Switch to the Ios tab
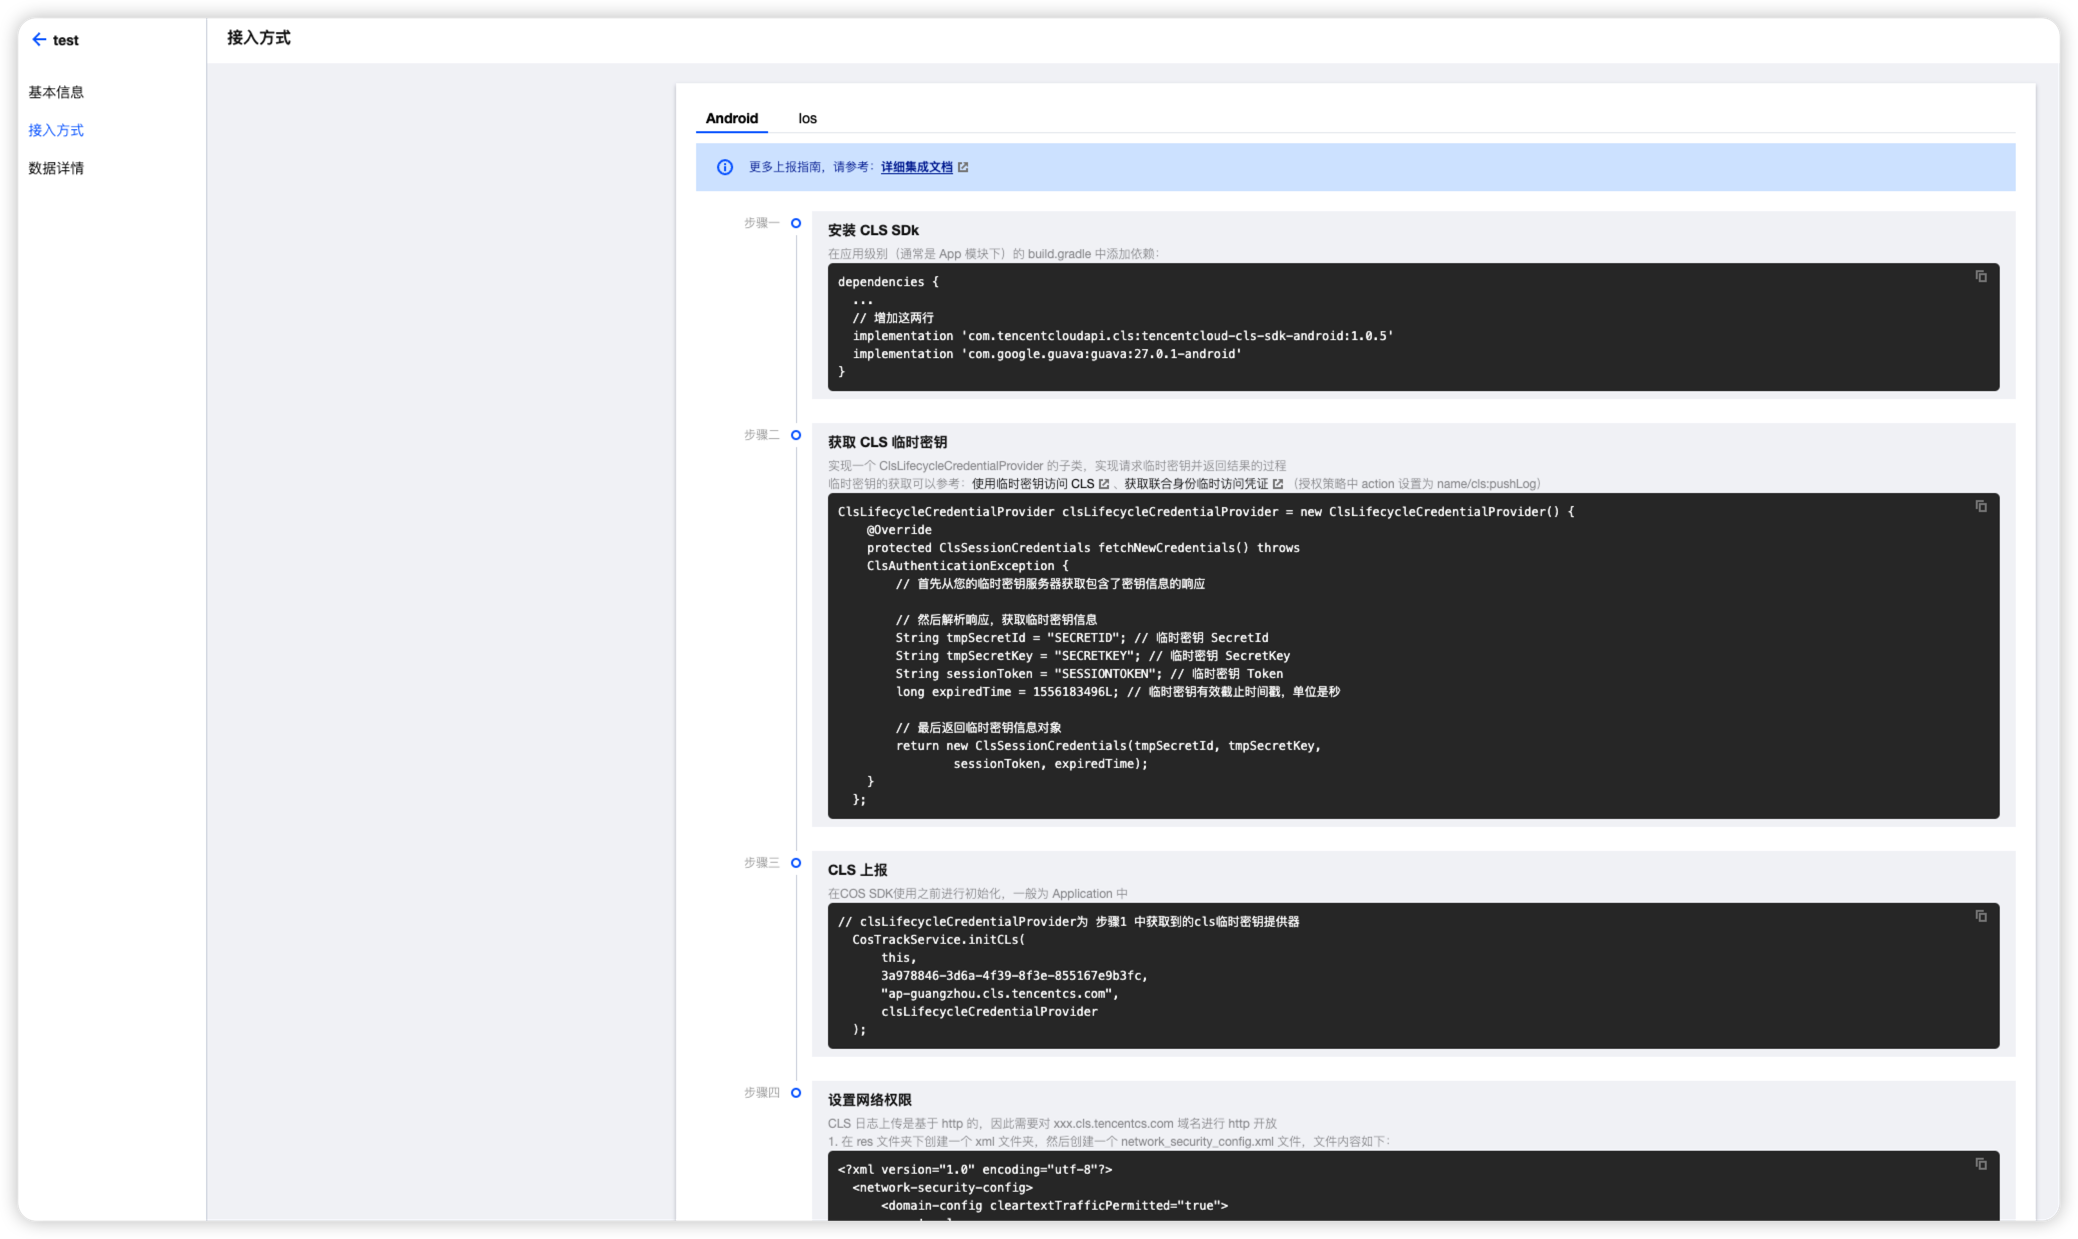Image resolution: width=2078 pixels, height=1239 pixels. [x=807, y=118]
